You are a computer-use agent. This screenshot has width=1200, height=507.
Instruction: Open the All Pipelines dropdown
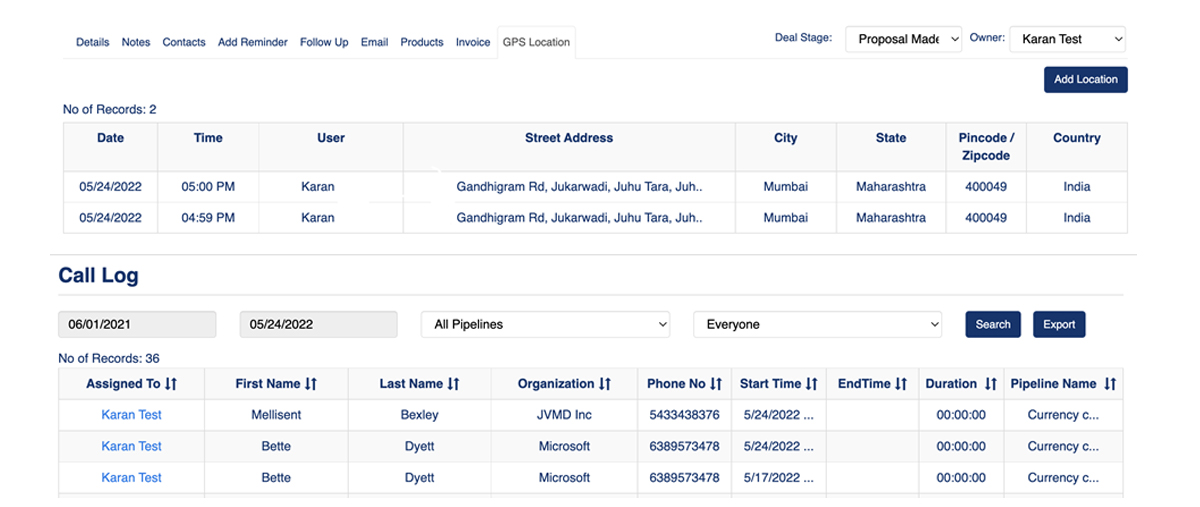pos(545,324)
